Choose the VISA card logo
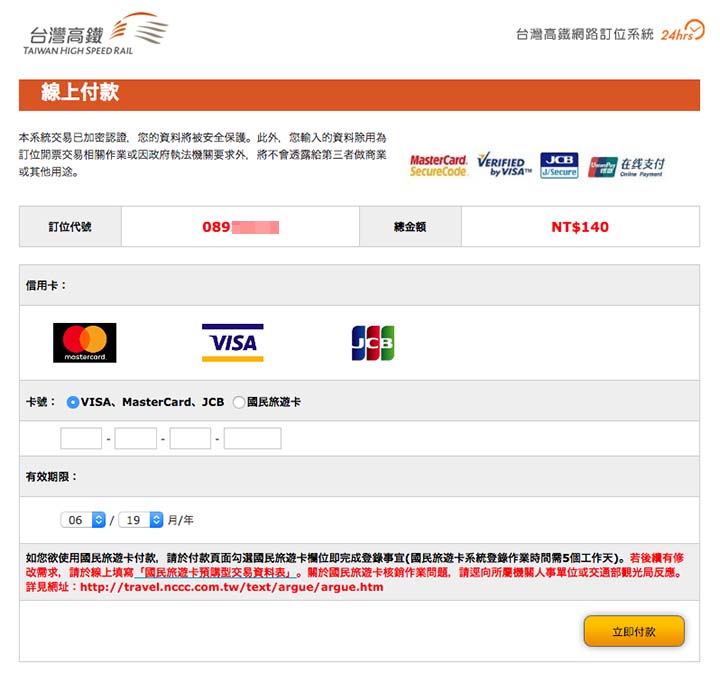 pos(233,342)
